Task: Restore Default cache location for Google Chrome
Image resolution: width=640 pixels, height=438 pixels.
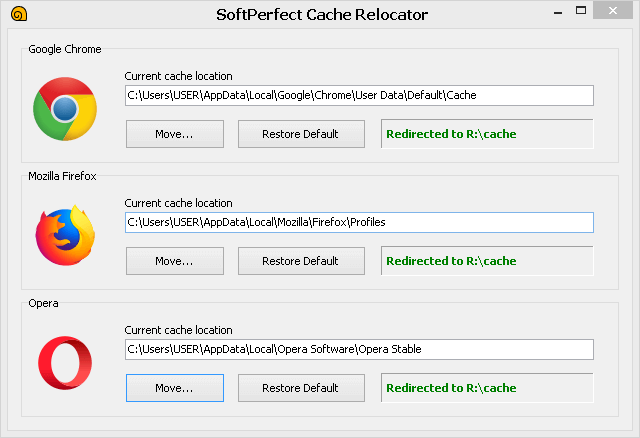Action: coord(300,134)
